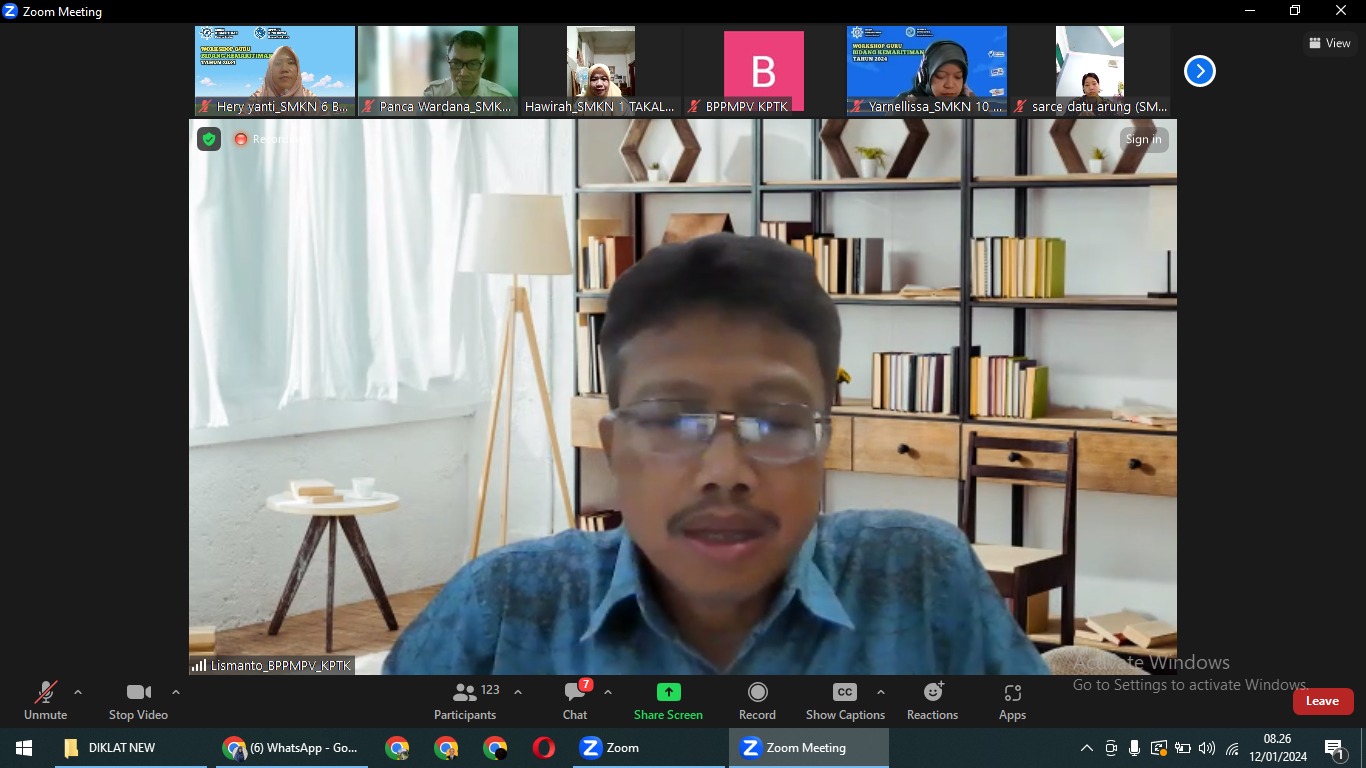This screenshot has height=768, width=1366.
Task: Stop the camera video
Action: point(138,700)
